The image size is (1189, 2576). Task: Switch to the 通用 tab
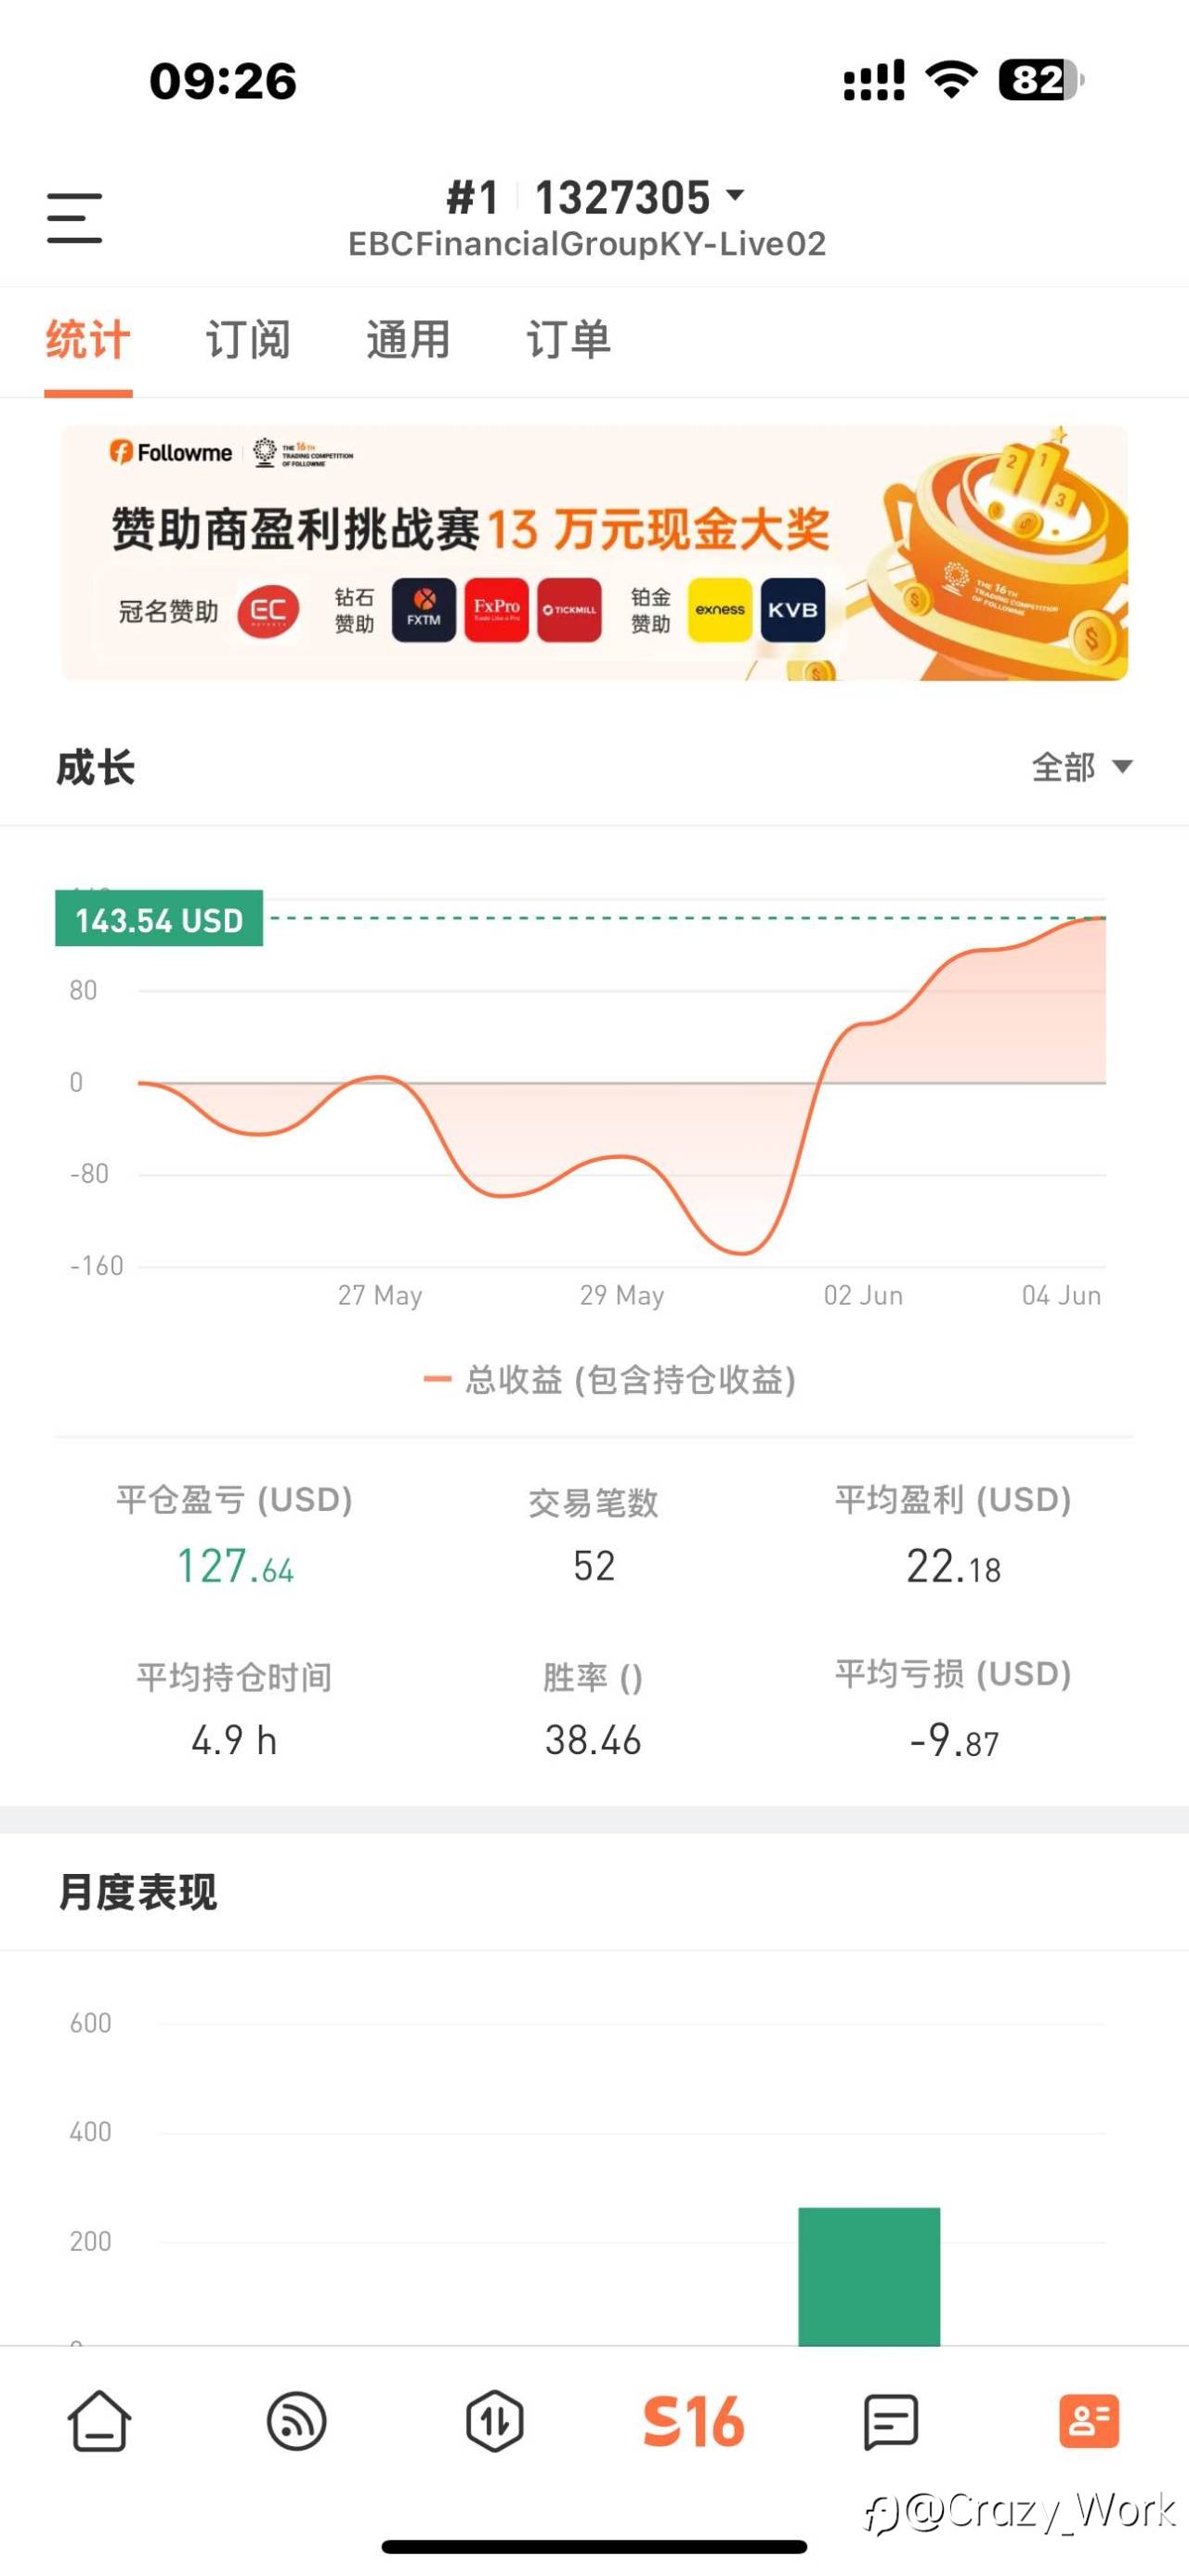point(408,340)
